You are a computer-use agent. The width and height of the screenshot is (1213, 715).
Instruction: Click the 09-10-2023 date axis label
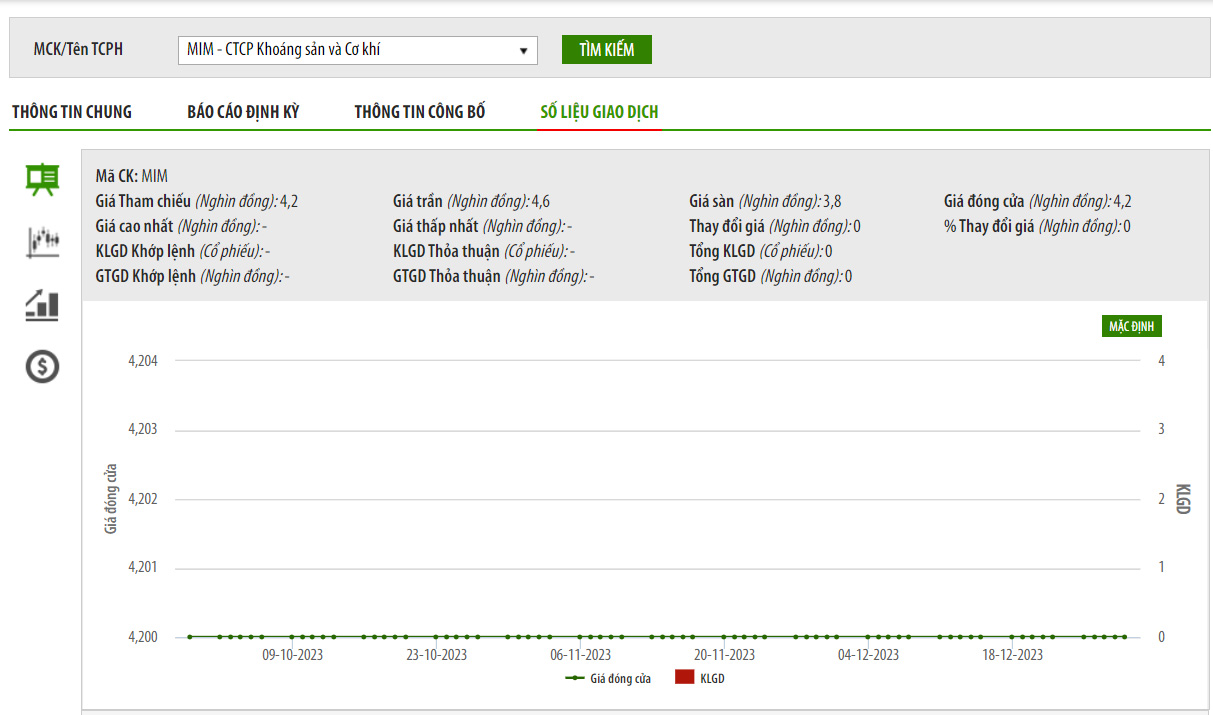tap(292, 655)
